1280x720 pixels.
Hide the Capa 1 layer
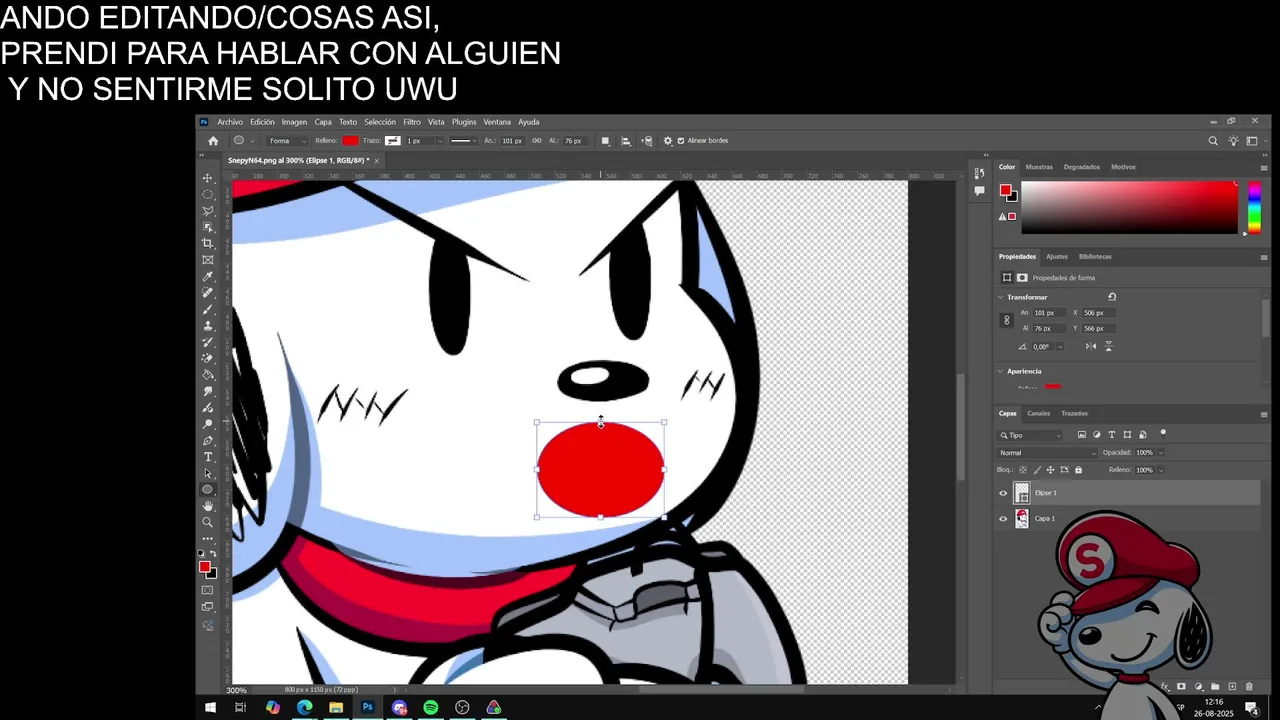[x=1003, y=519]
